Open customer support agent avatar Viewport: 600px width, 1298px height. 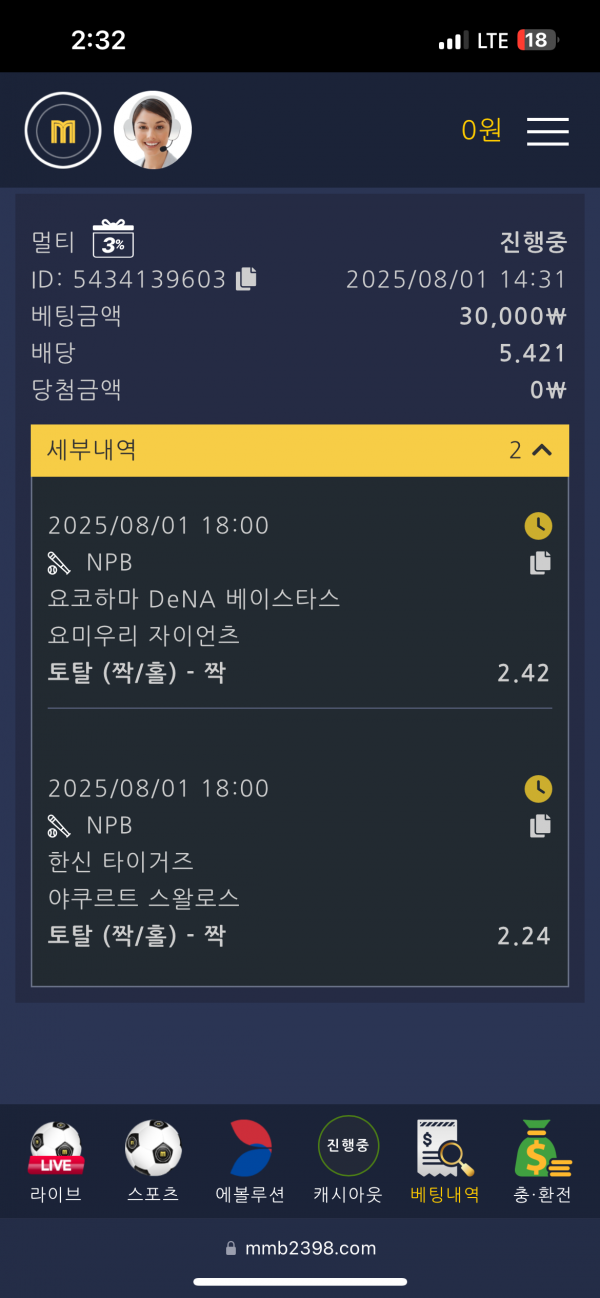152,130
